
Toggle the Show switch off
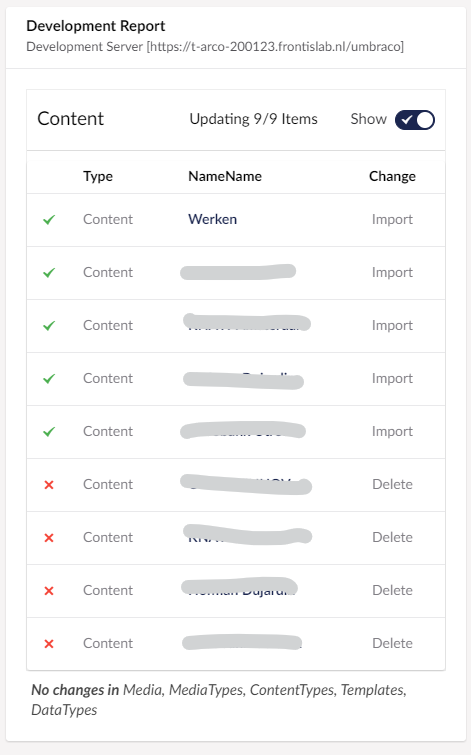click(x=415, y=120)
